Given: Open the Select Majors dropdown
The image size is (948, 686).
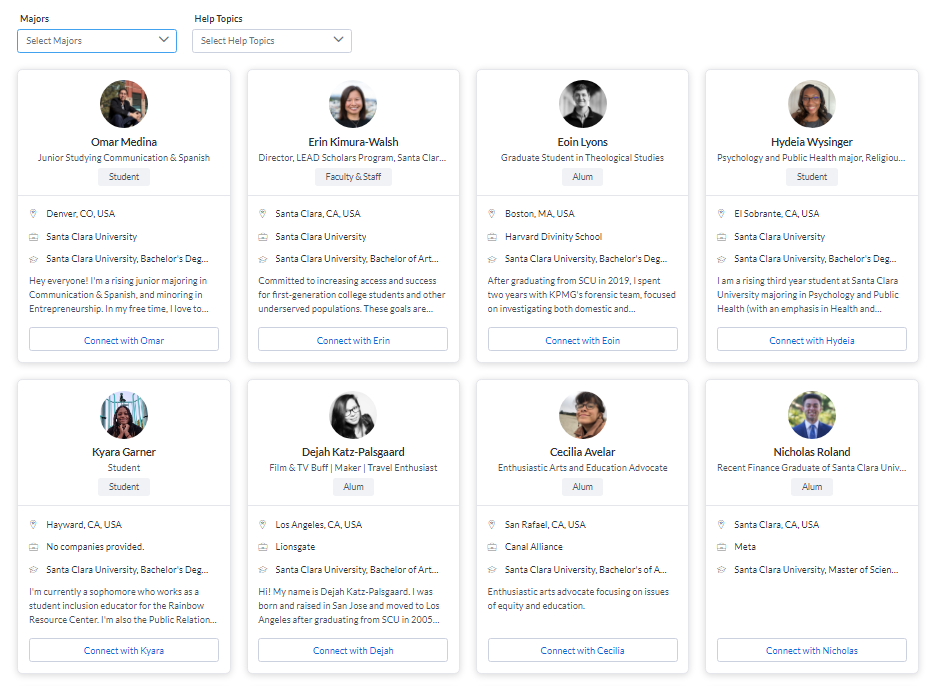Looking at the screenshot, I should [x=97, y=41].
